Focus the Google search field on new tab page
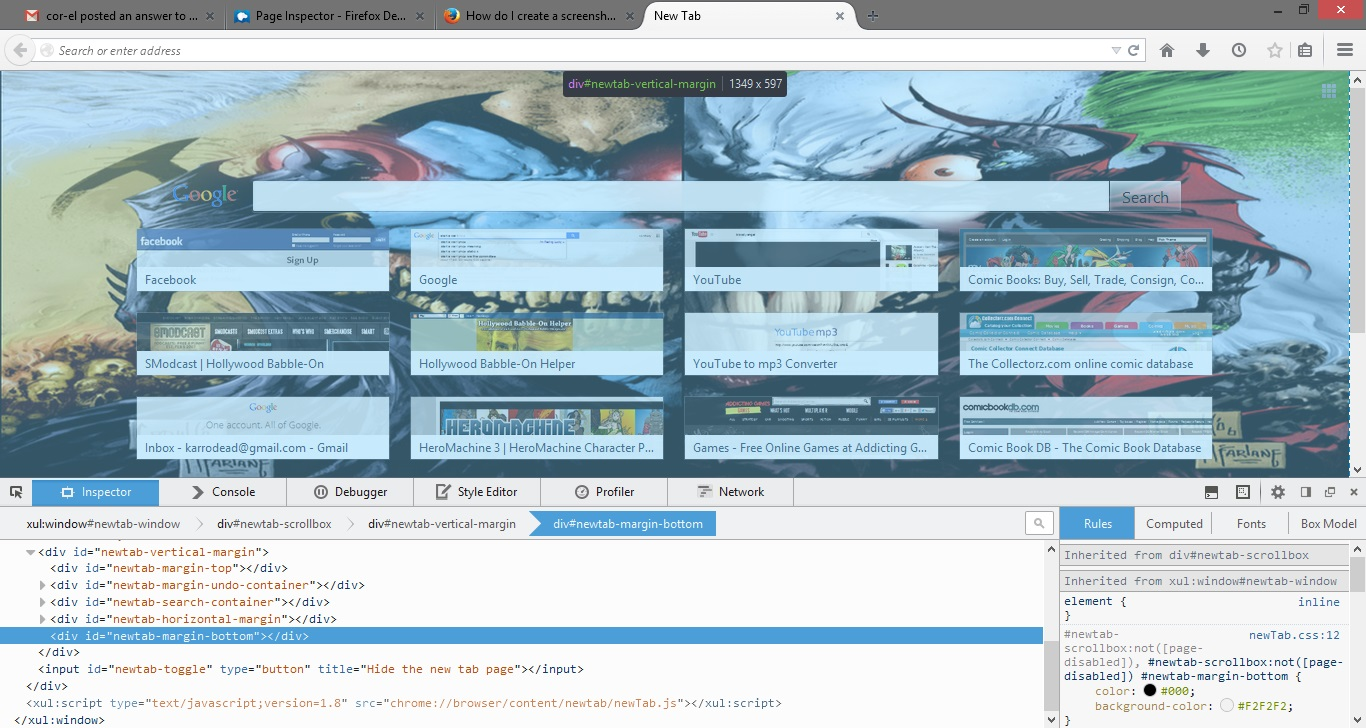The image size is (1366, 728). 681,197
